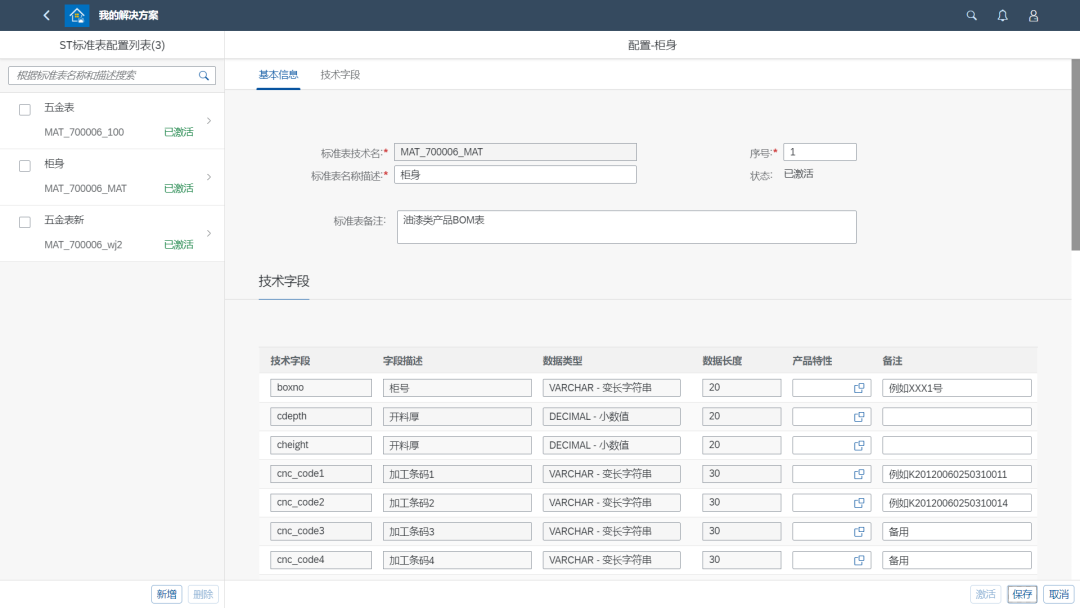Expand the MAT_700006_100 list item chevron
The height and width of the screenshot is (608, 1080).
(x=208, y=120)
